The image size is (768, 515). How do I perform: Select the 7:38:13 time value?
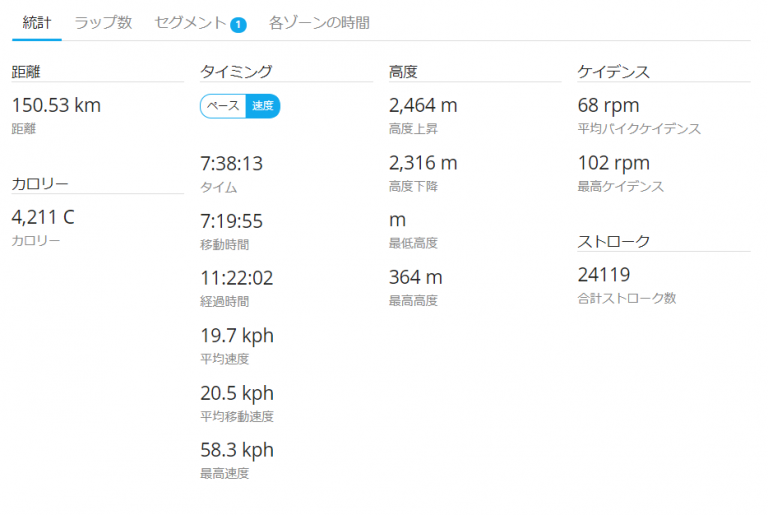232,164
